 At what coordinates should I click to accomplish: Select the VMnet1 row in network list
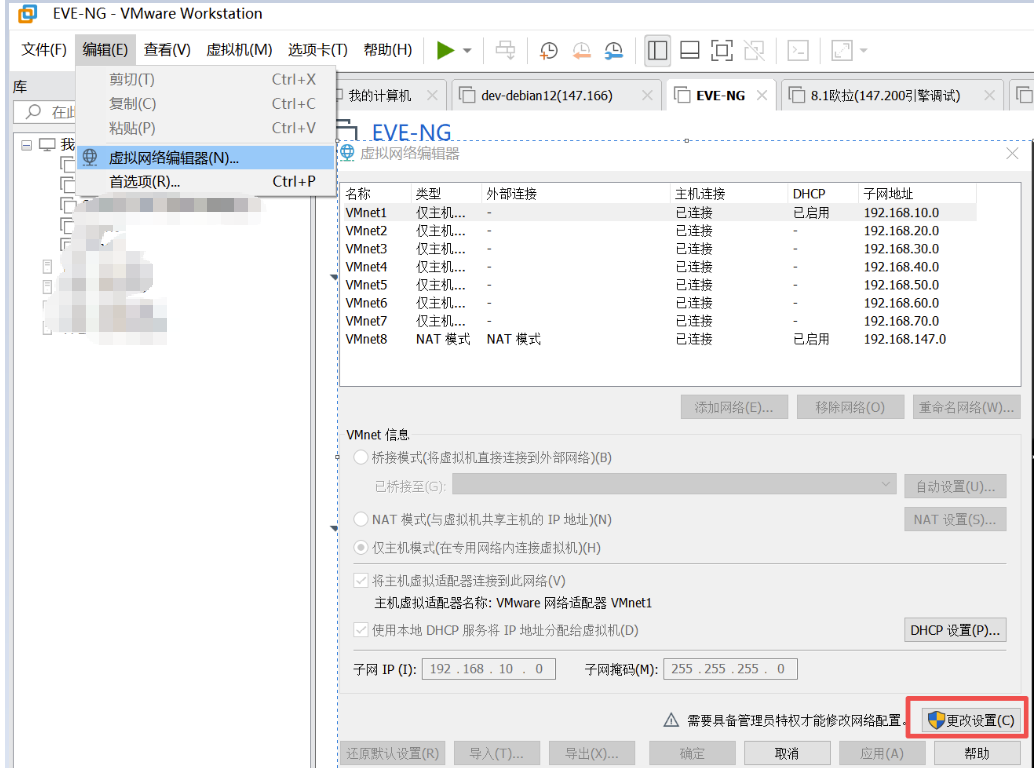658,212
